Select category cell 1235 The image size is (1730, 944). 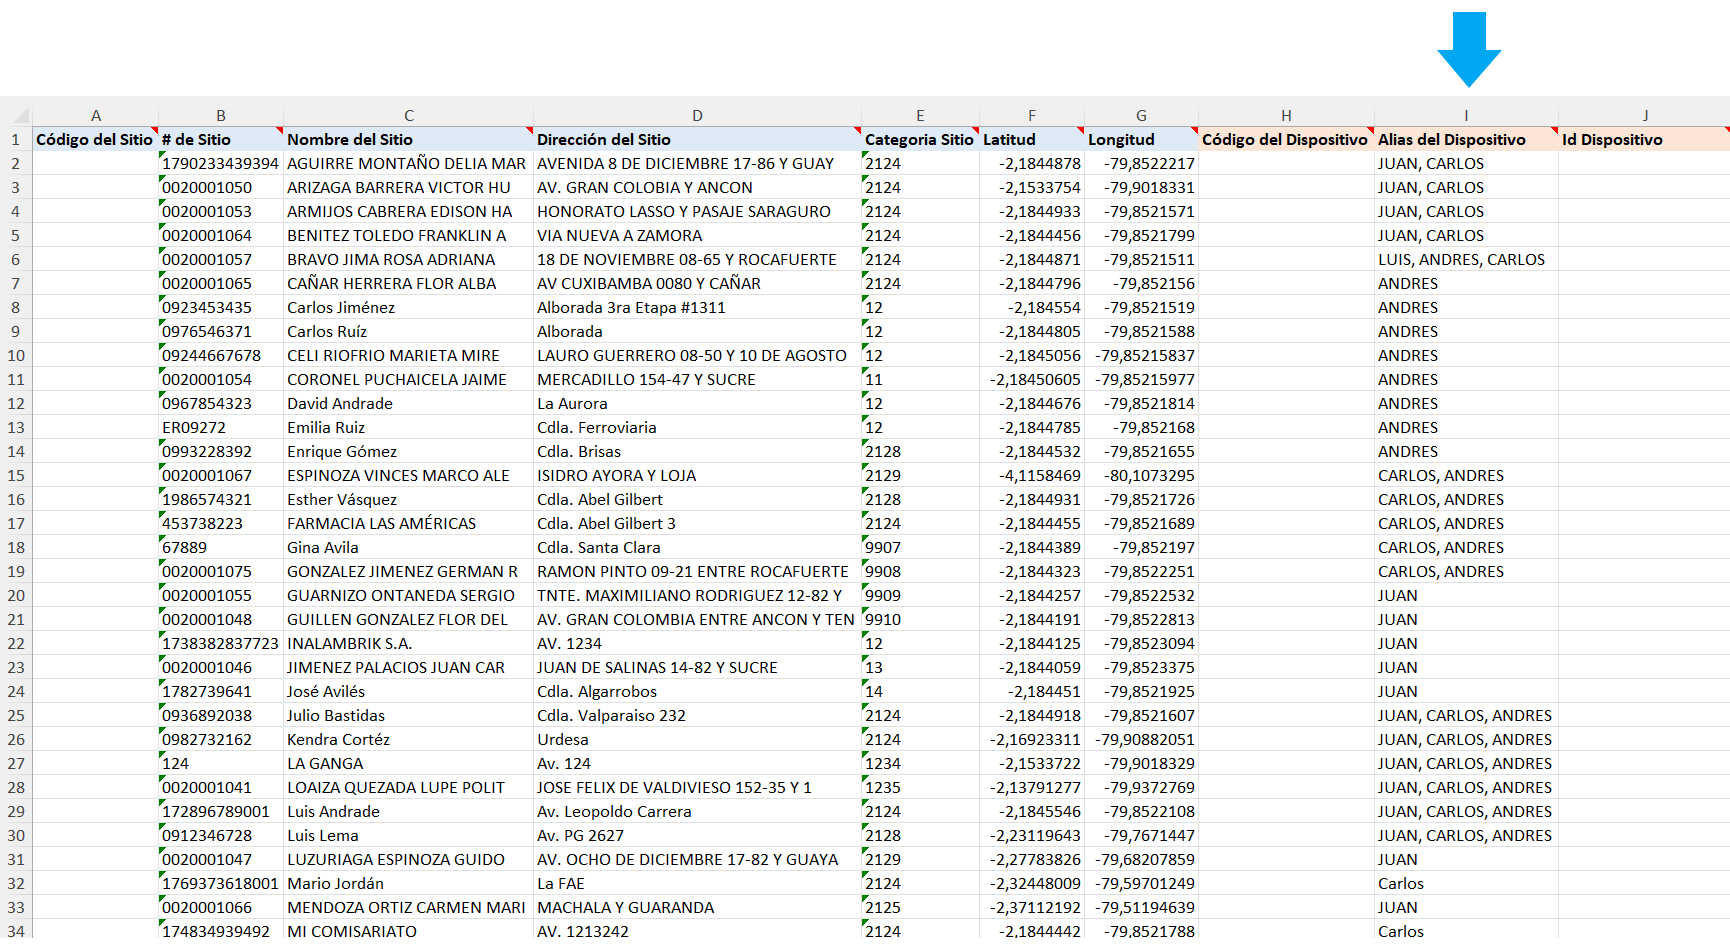(x=920, y=787)
